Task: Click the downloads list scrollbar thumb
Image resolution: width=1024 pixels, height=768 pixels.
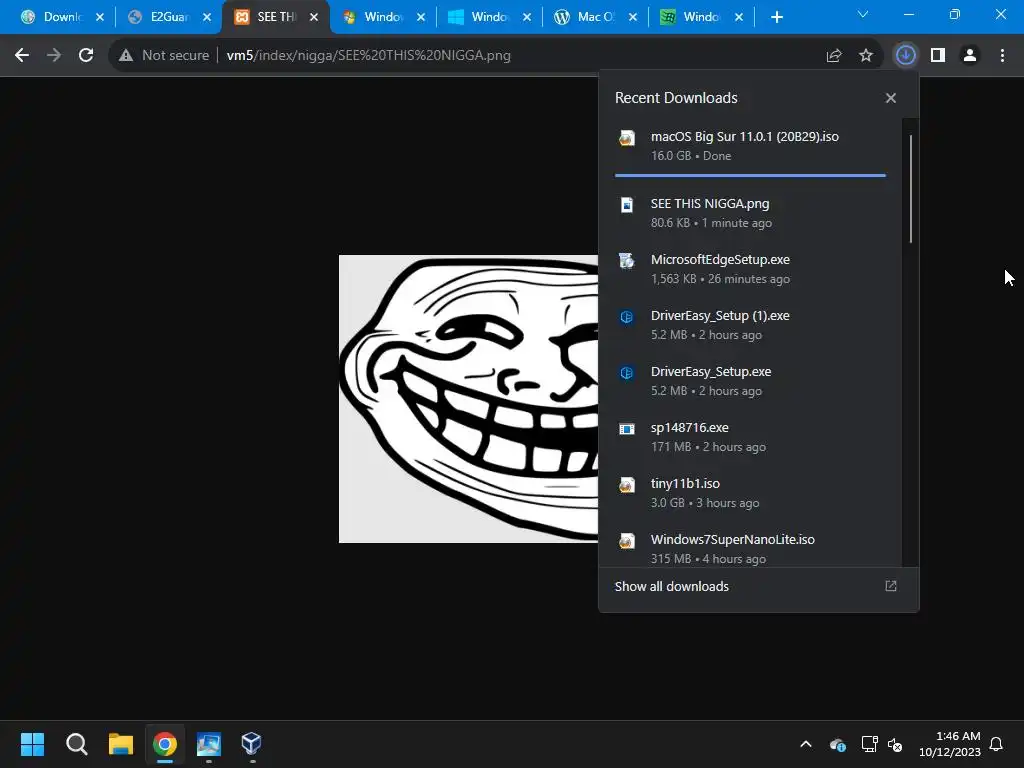Action: point(910,189)
